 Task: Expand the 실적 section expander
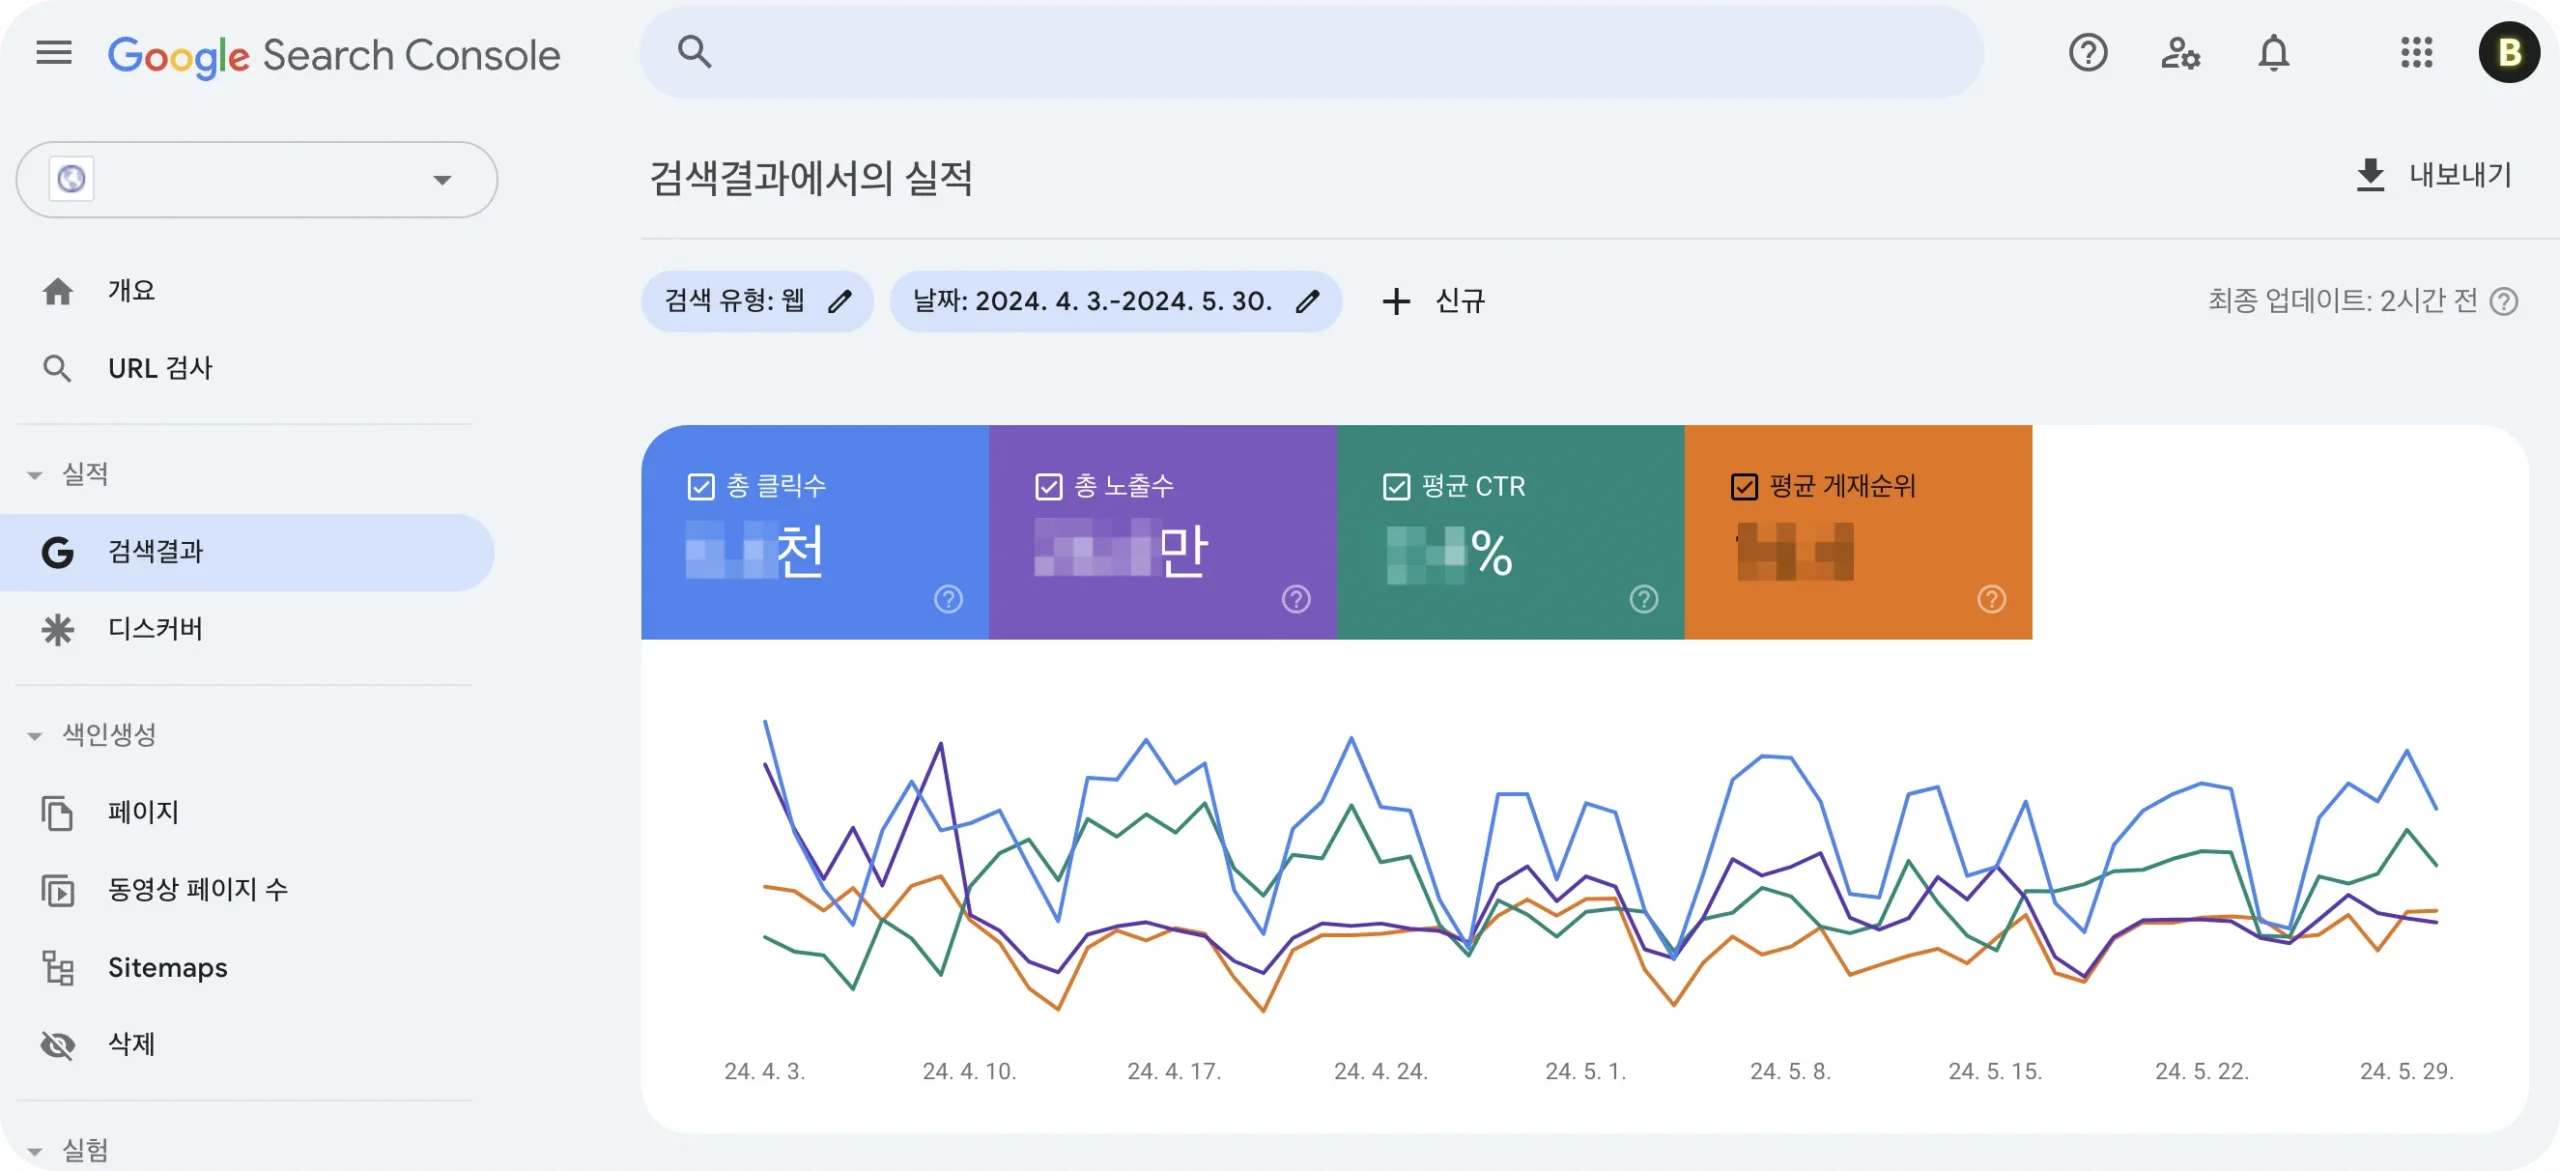[36, 474]
